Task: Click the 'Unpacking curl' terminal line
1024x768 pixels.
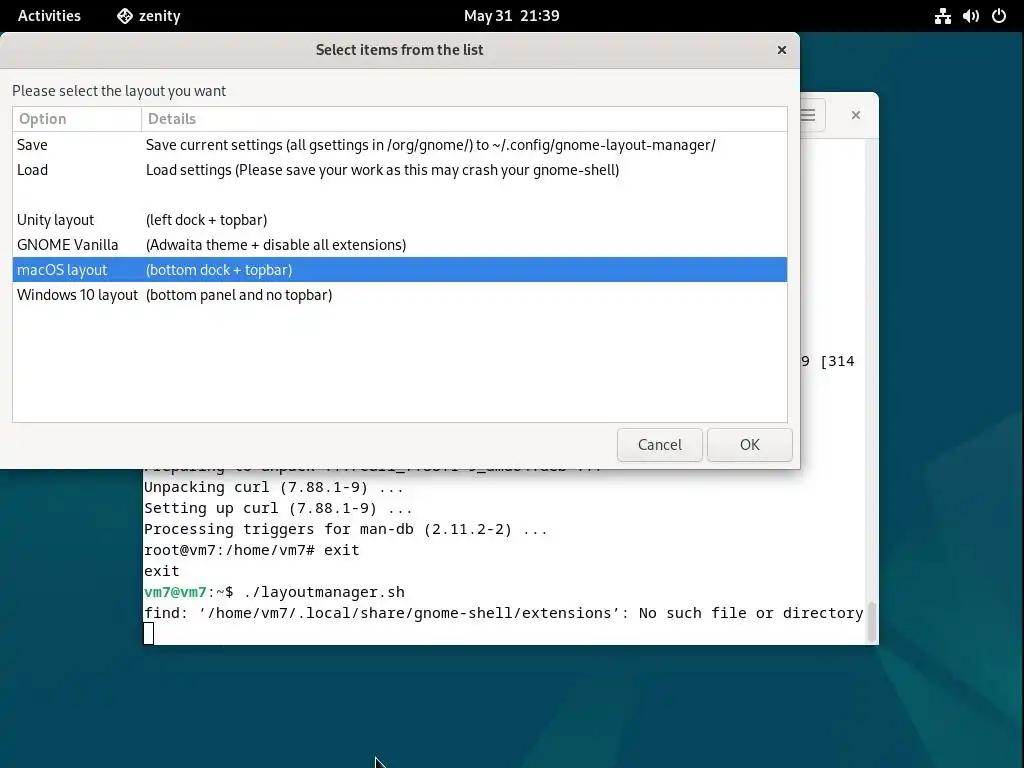Action: [274, 487]
